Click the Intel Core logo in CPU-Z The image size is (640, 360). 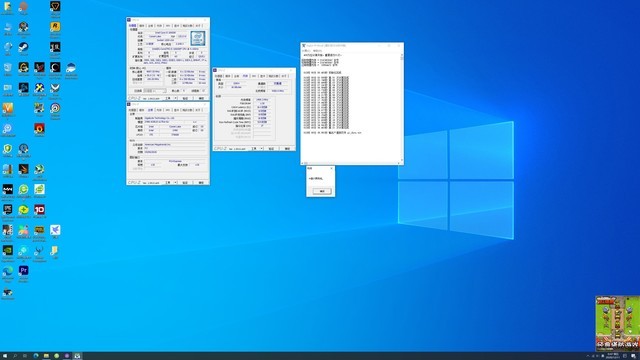pyautogui.click(x=198, y=39)
